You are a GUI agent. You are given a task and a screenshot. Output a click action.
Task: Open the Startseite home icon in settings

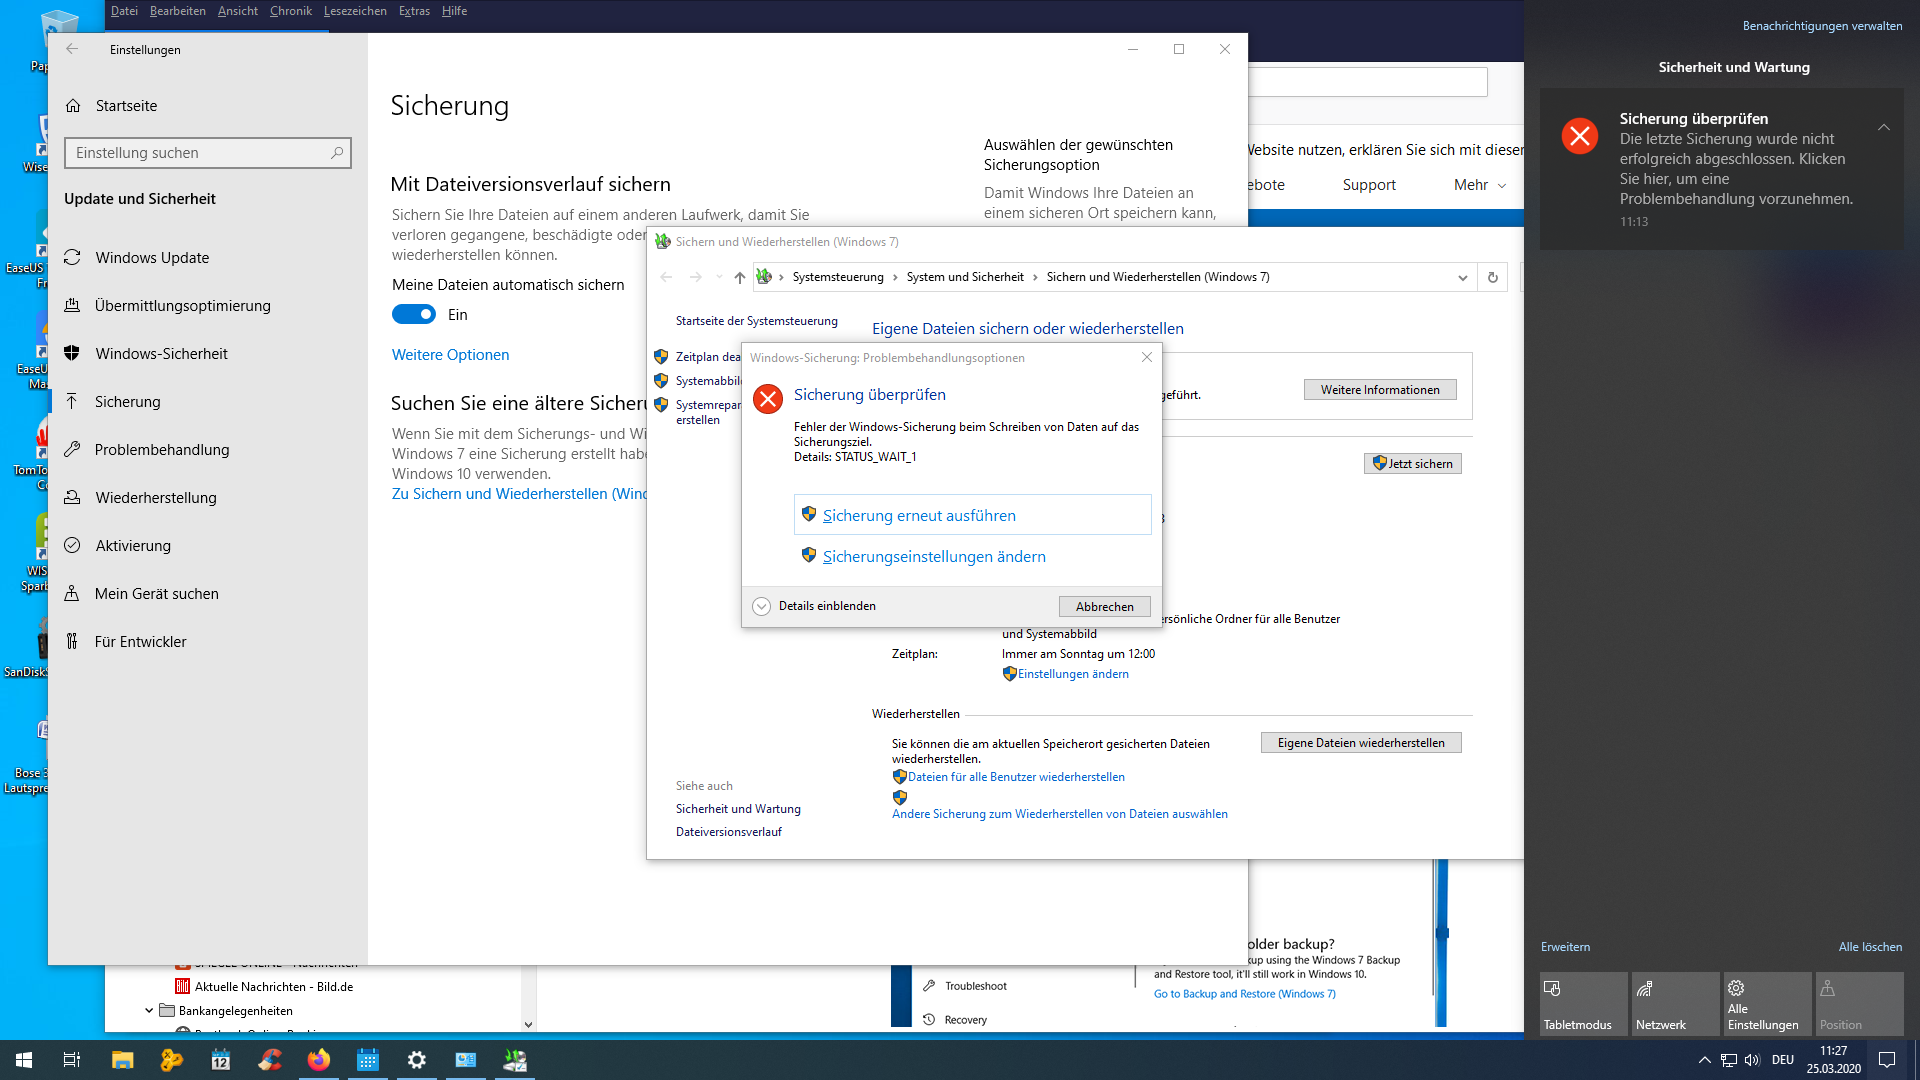(x=73, y=106)
